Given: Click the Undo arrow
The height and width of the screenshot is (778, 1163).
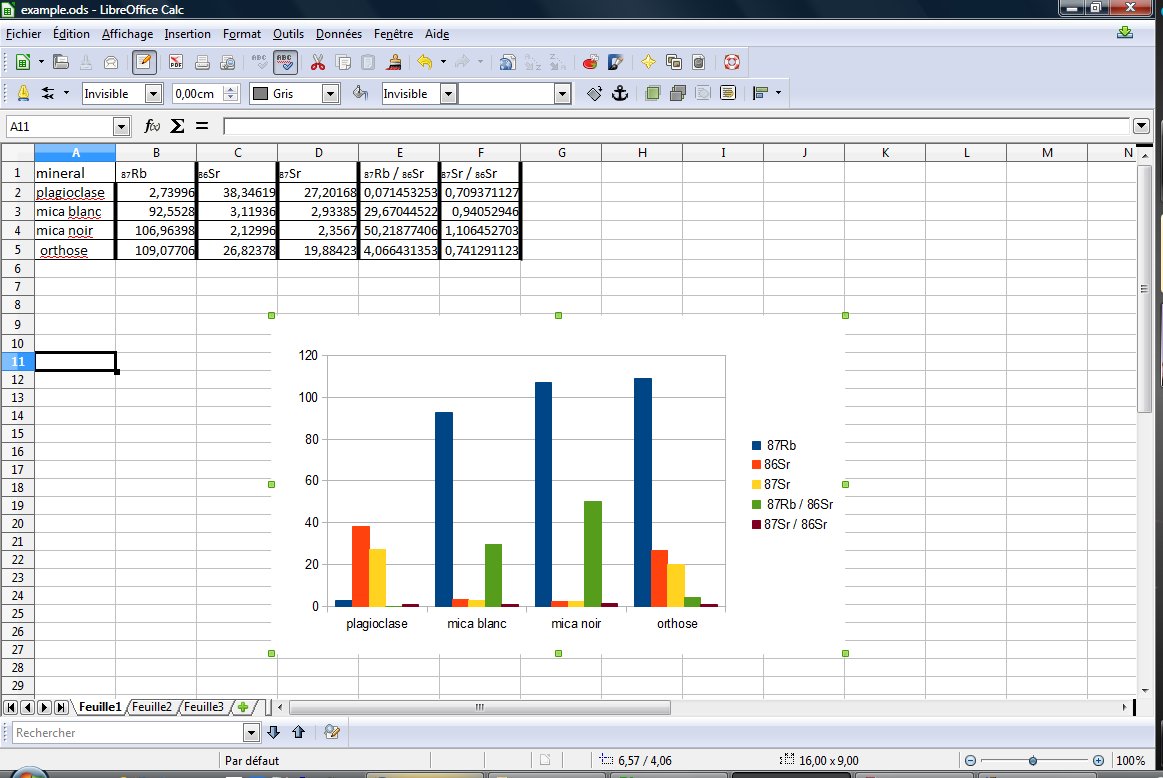Looking at the screenshot, I should pos(425,62).
